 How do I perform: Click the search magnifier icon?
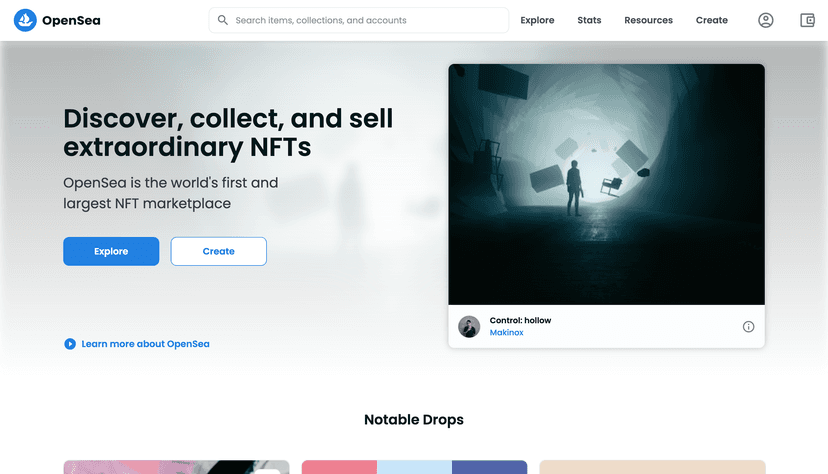coord(223,20)
